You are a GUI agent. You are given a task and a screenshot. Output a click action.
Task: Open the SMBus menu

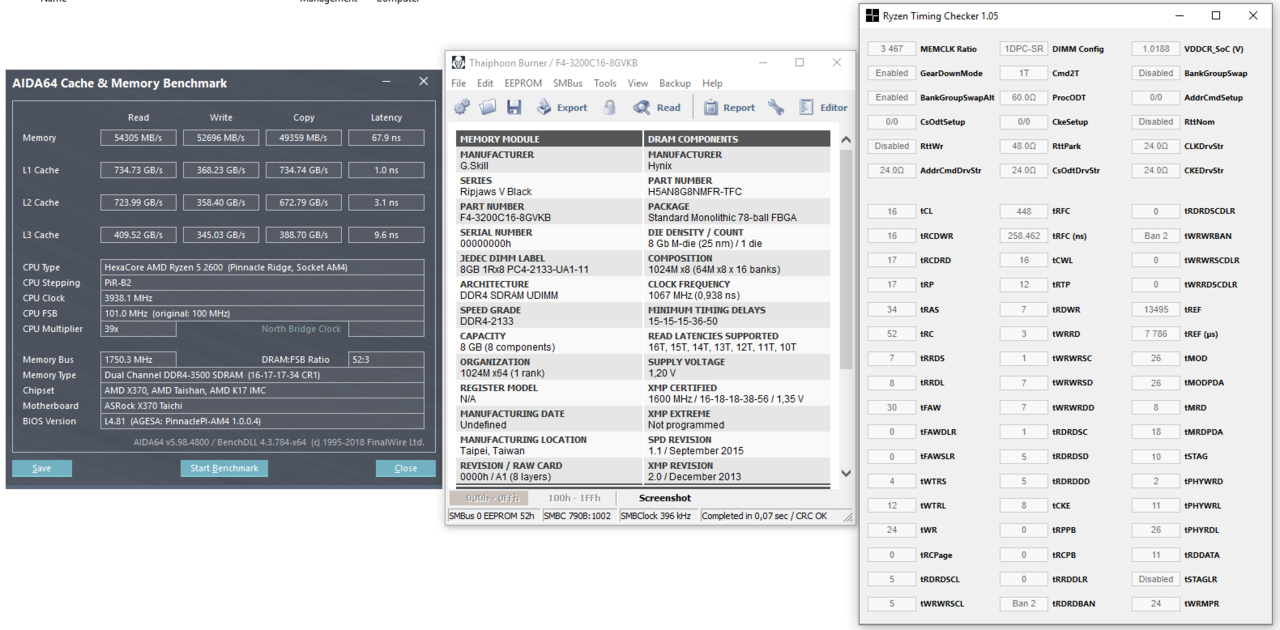tap(568, 83)
